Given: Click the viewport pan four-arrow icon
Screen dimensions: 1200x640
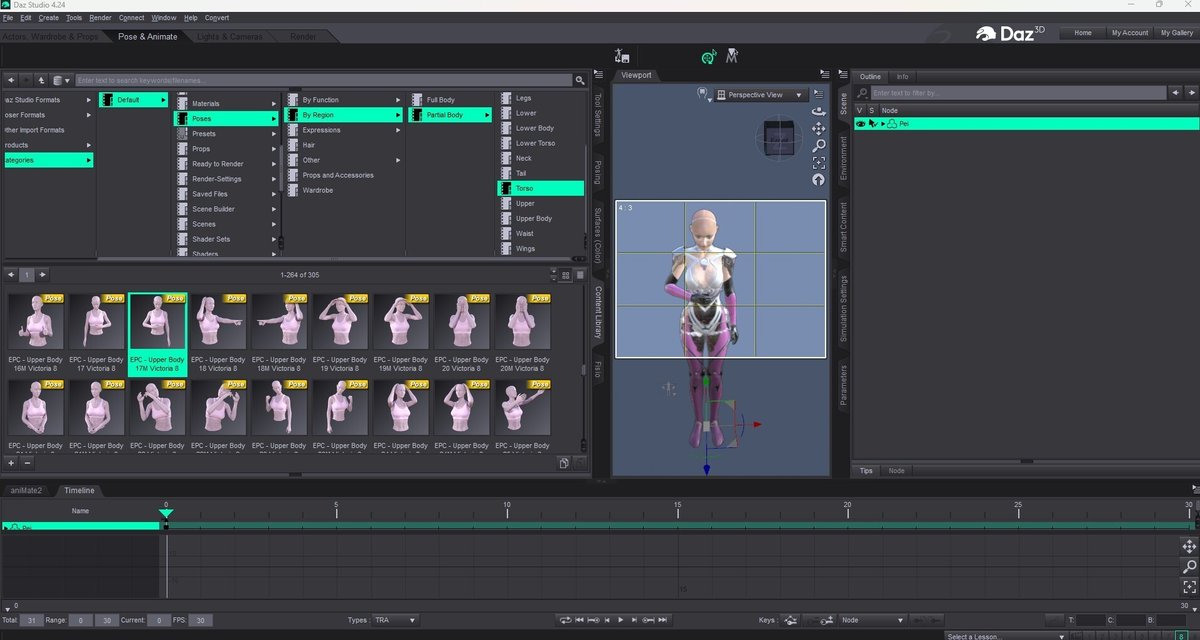Looking at the screenshot, I should click(x=820, y=128).
